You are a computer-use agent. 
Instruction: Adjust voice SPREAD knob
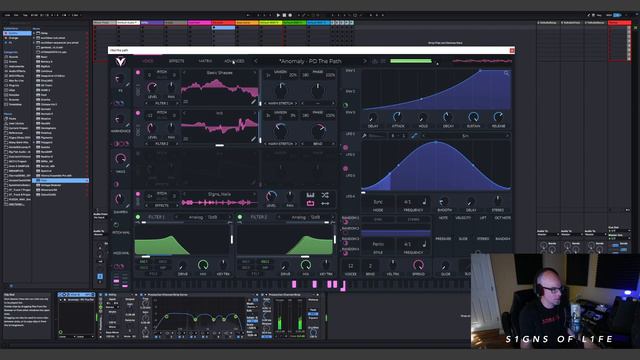[418, 265]
